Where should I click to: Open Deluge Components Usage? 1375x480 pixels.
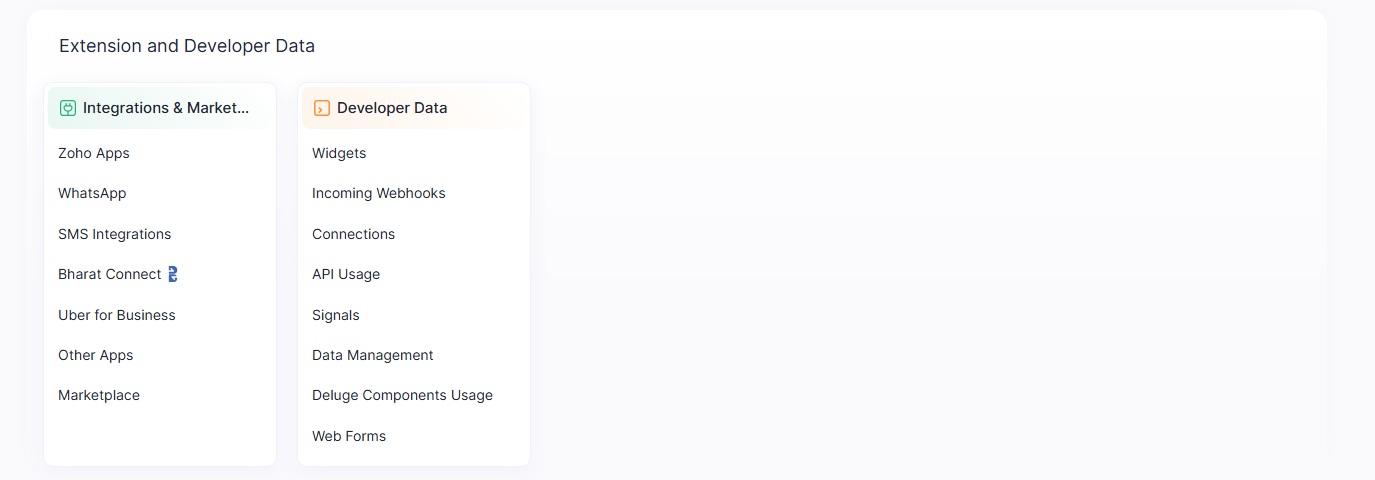pos(402,395)
